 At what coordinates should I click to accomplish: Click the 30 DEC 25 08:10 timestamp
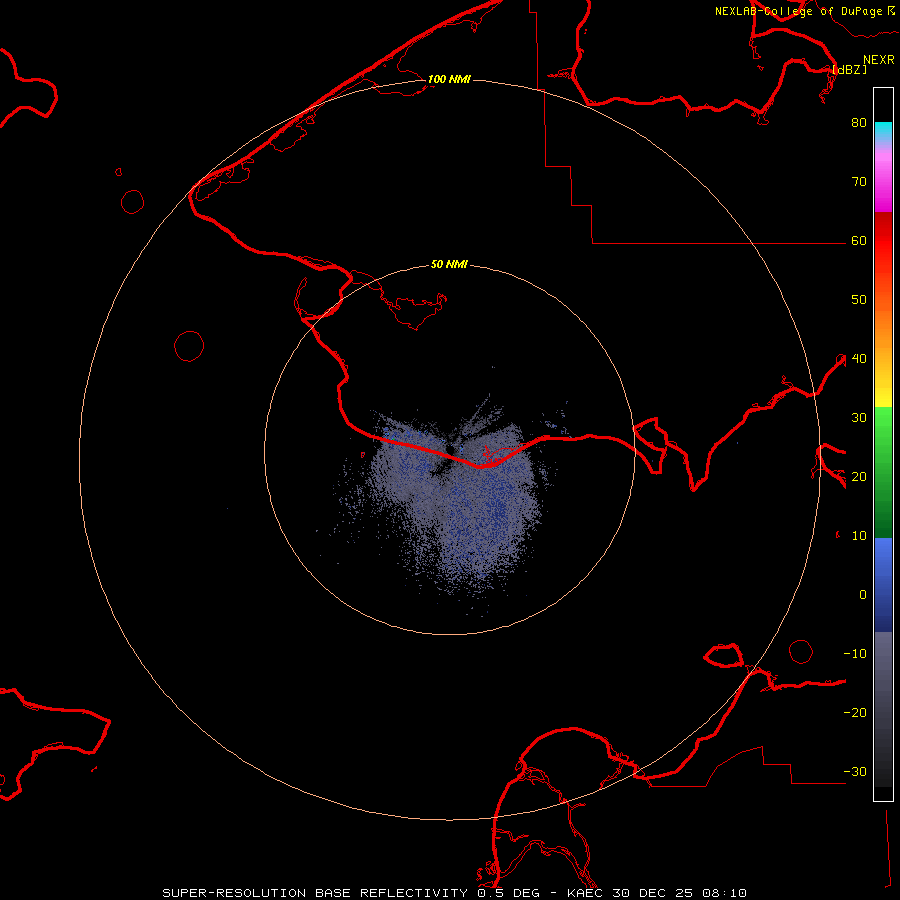(681, 893)
